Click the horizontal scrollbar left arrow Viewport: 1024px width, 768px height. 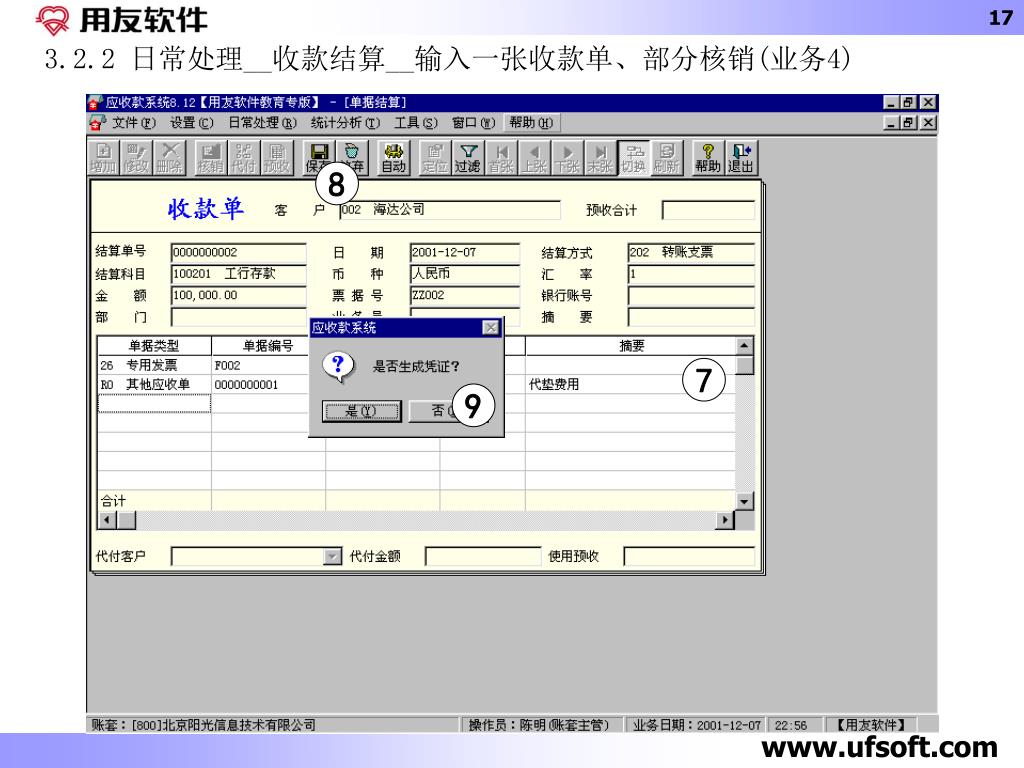107,520
